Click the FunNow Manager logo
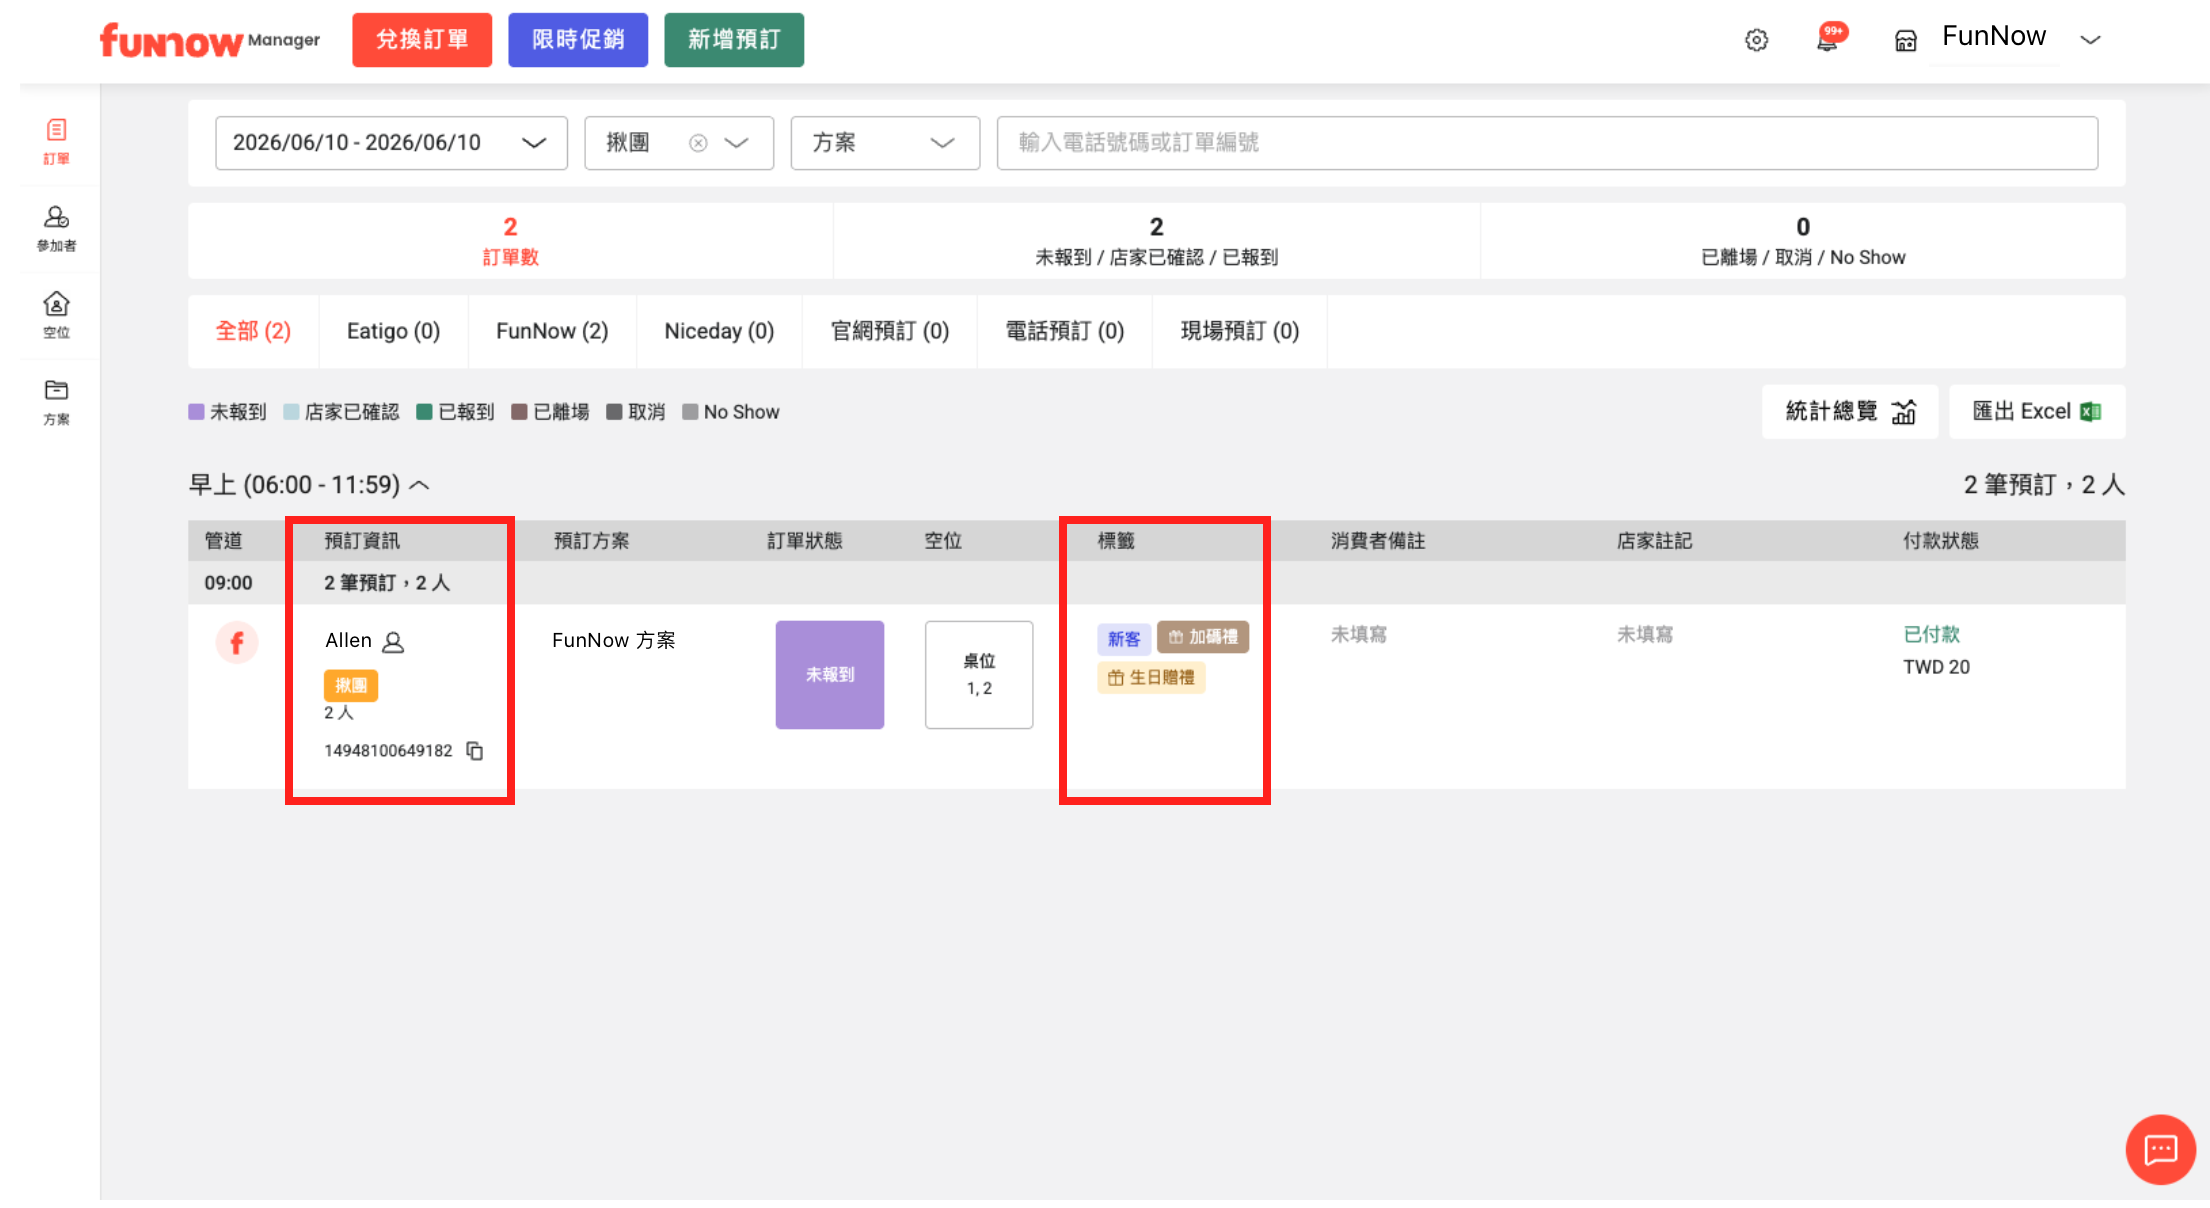 pyautogui.click(x=210, y=40)
